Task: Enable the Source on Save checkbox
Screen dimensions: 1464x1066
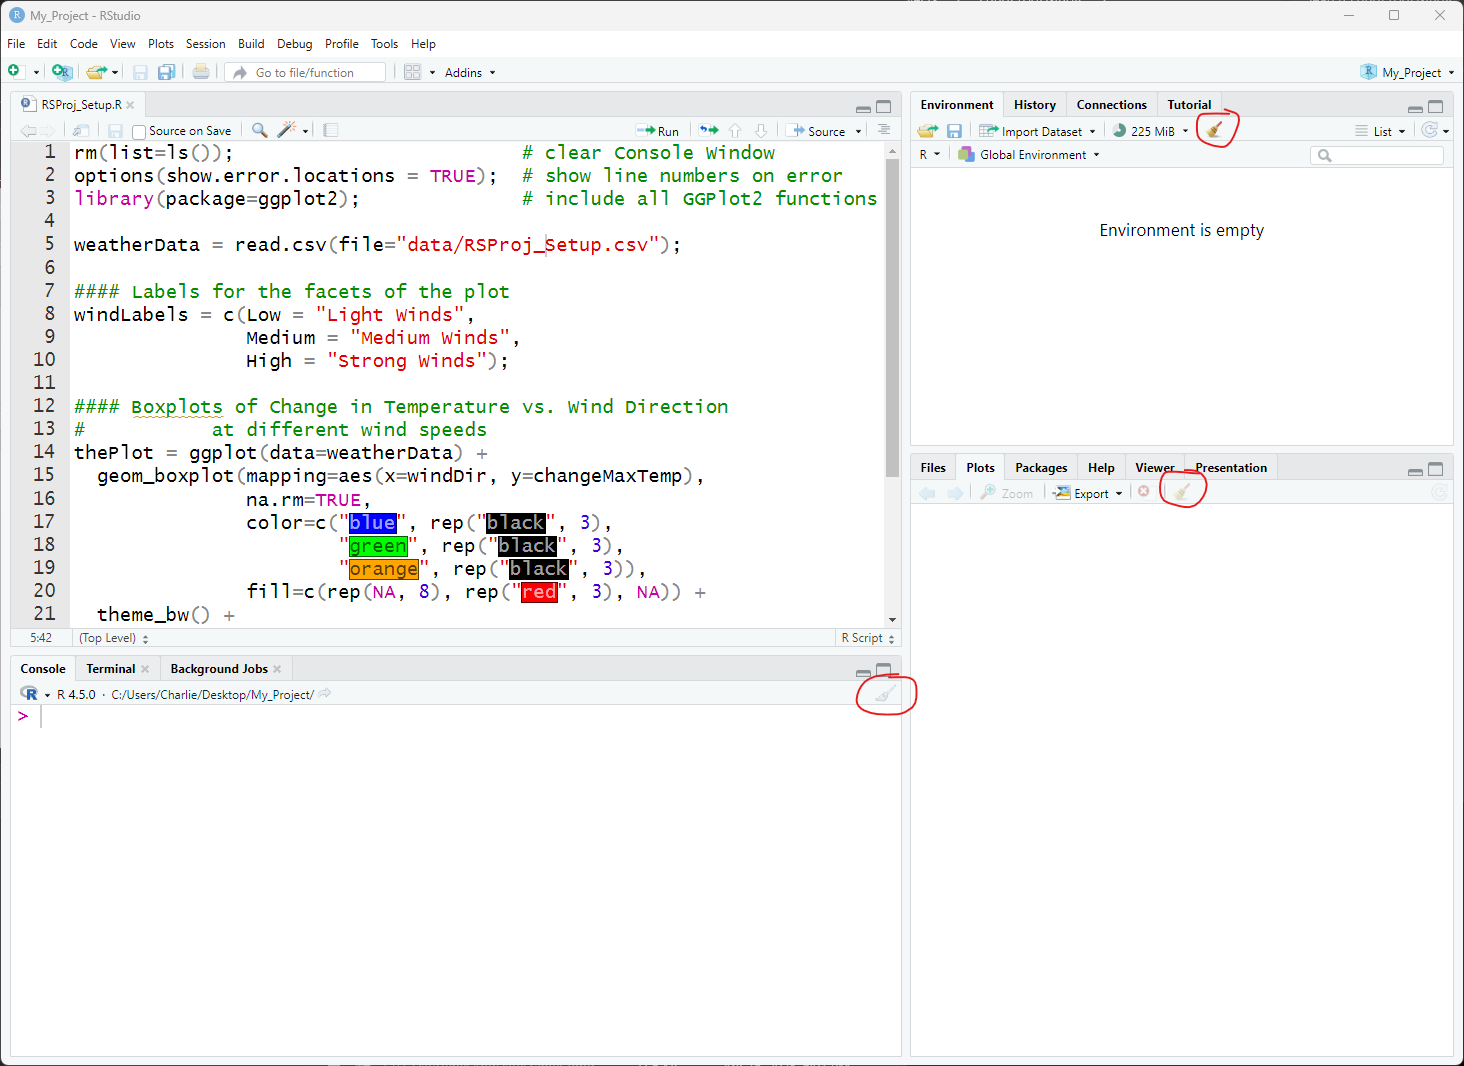Action: [139, 132]
